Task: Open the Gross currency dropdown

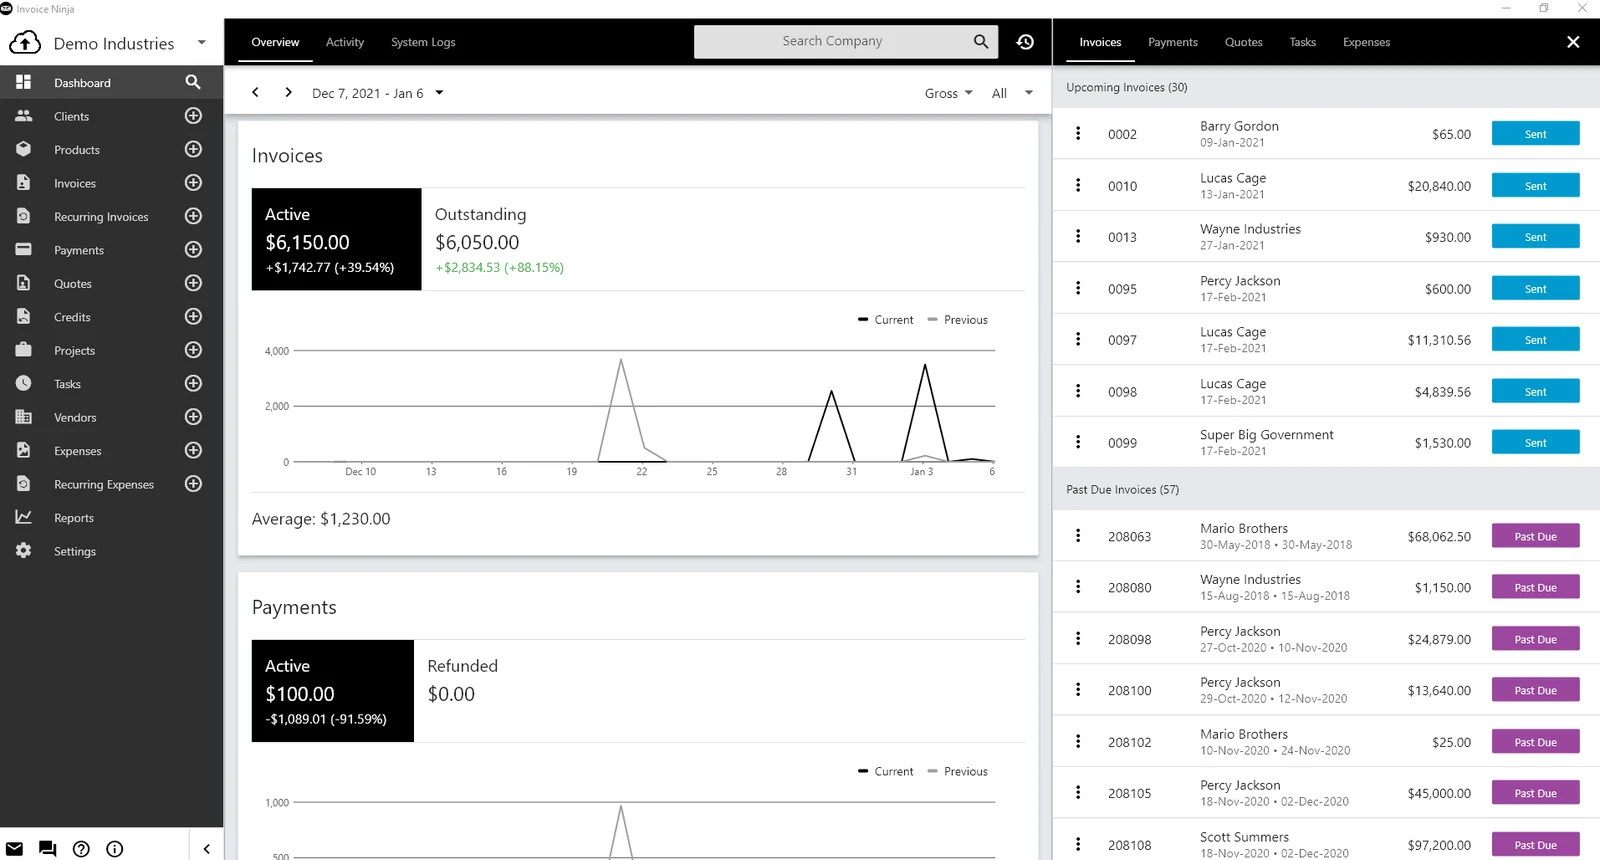Action: pos(949,93)
